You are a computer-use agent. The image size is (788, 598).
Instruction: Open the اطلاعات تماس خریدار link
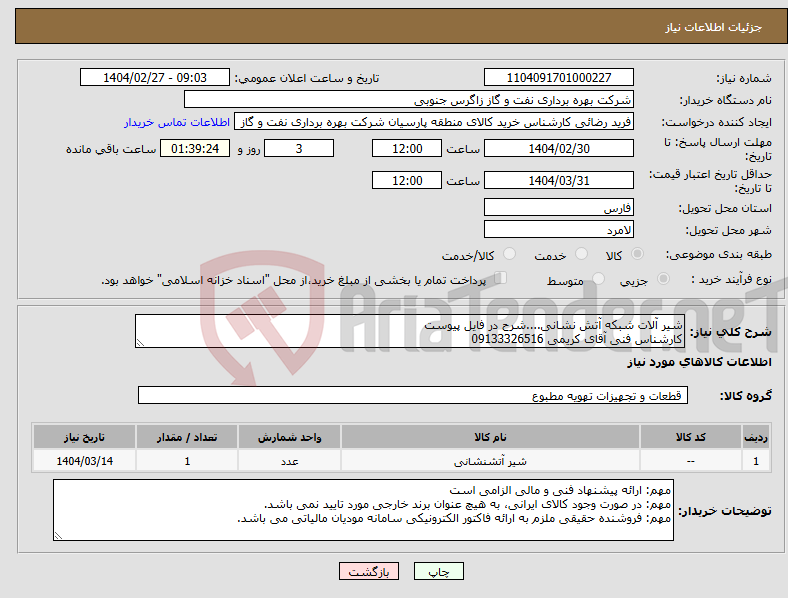coord(177,122)
